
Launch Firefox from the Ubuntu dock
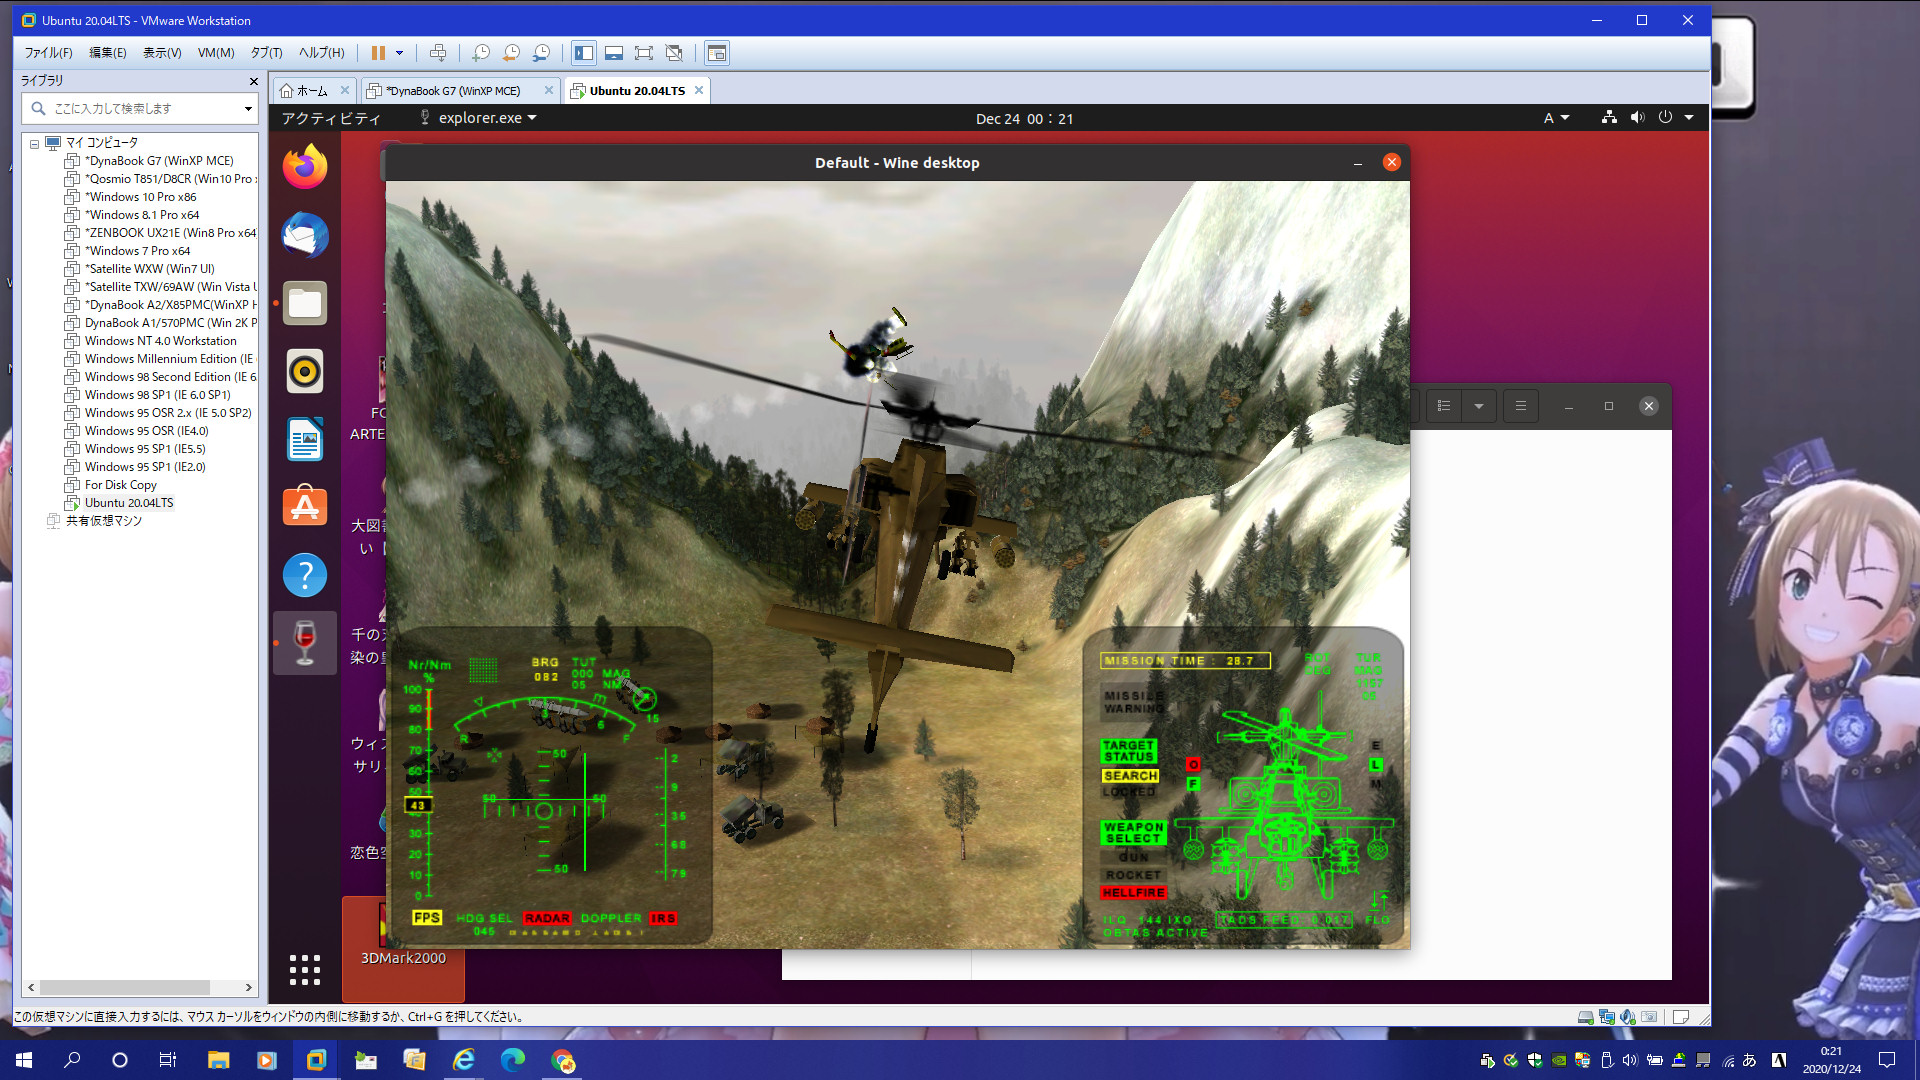[305, 167]
